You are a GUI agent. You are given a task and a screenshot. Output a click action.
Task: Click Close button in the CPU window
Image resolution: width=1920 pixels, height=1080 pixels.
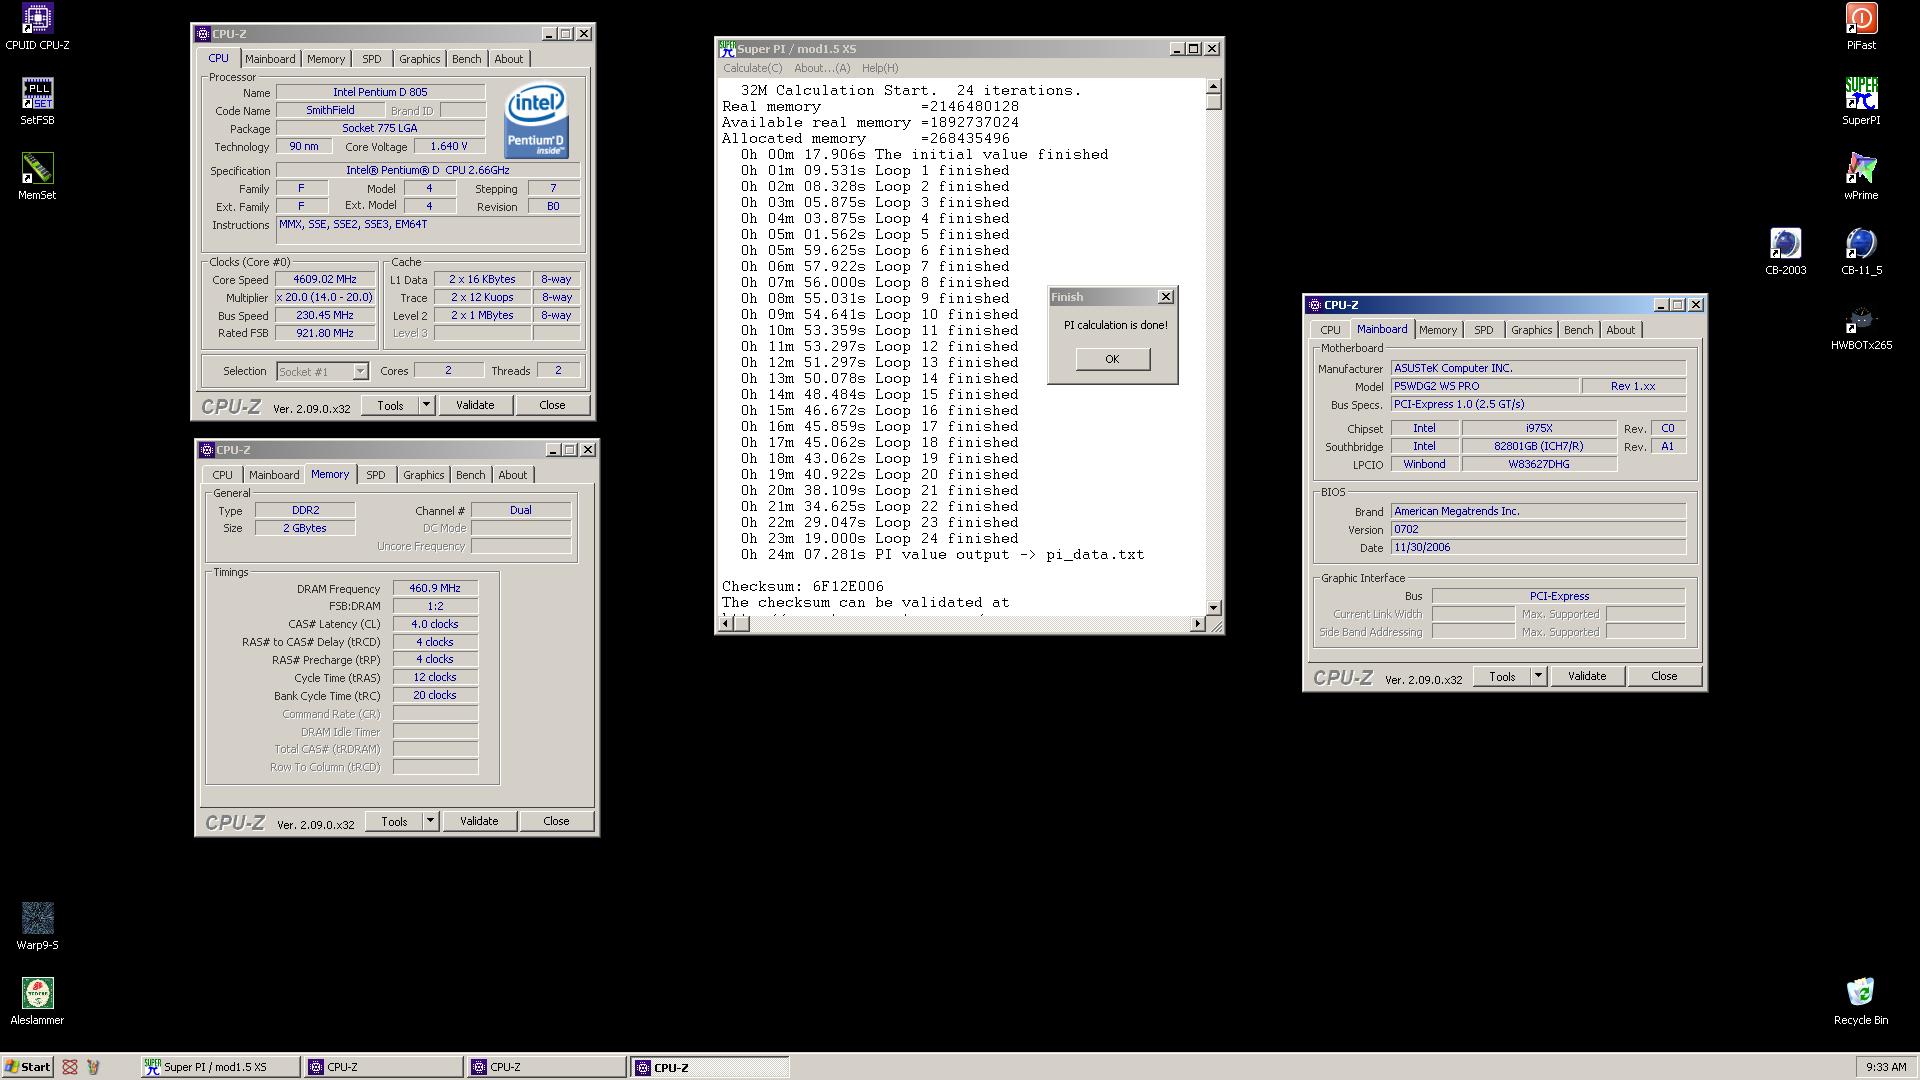pyautogui.click(x=552, y=405)
